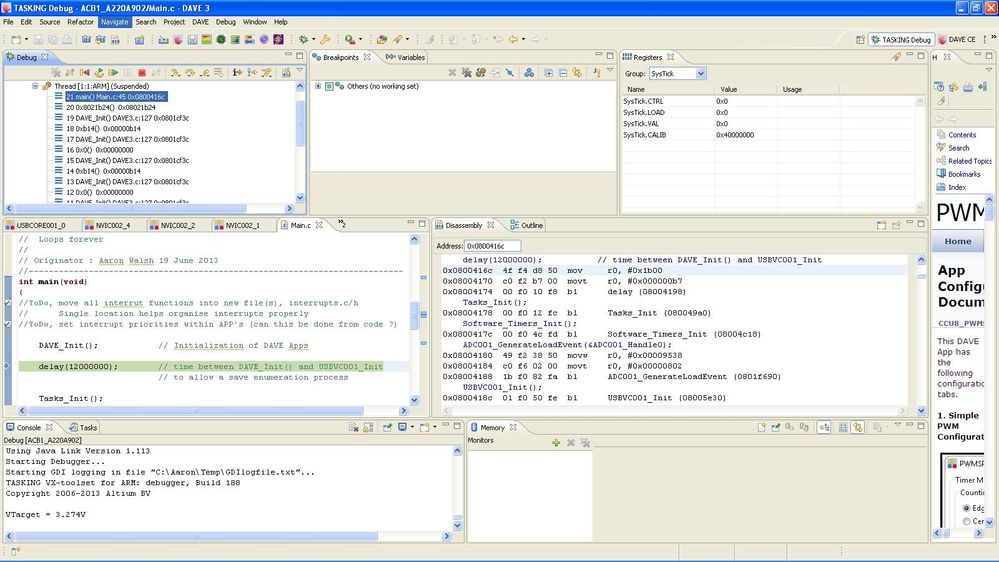Close the Main.c editor tab
This screenshot has height=562, width=999.
click(x=319, y=225)
